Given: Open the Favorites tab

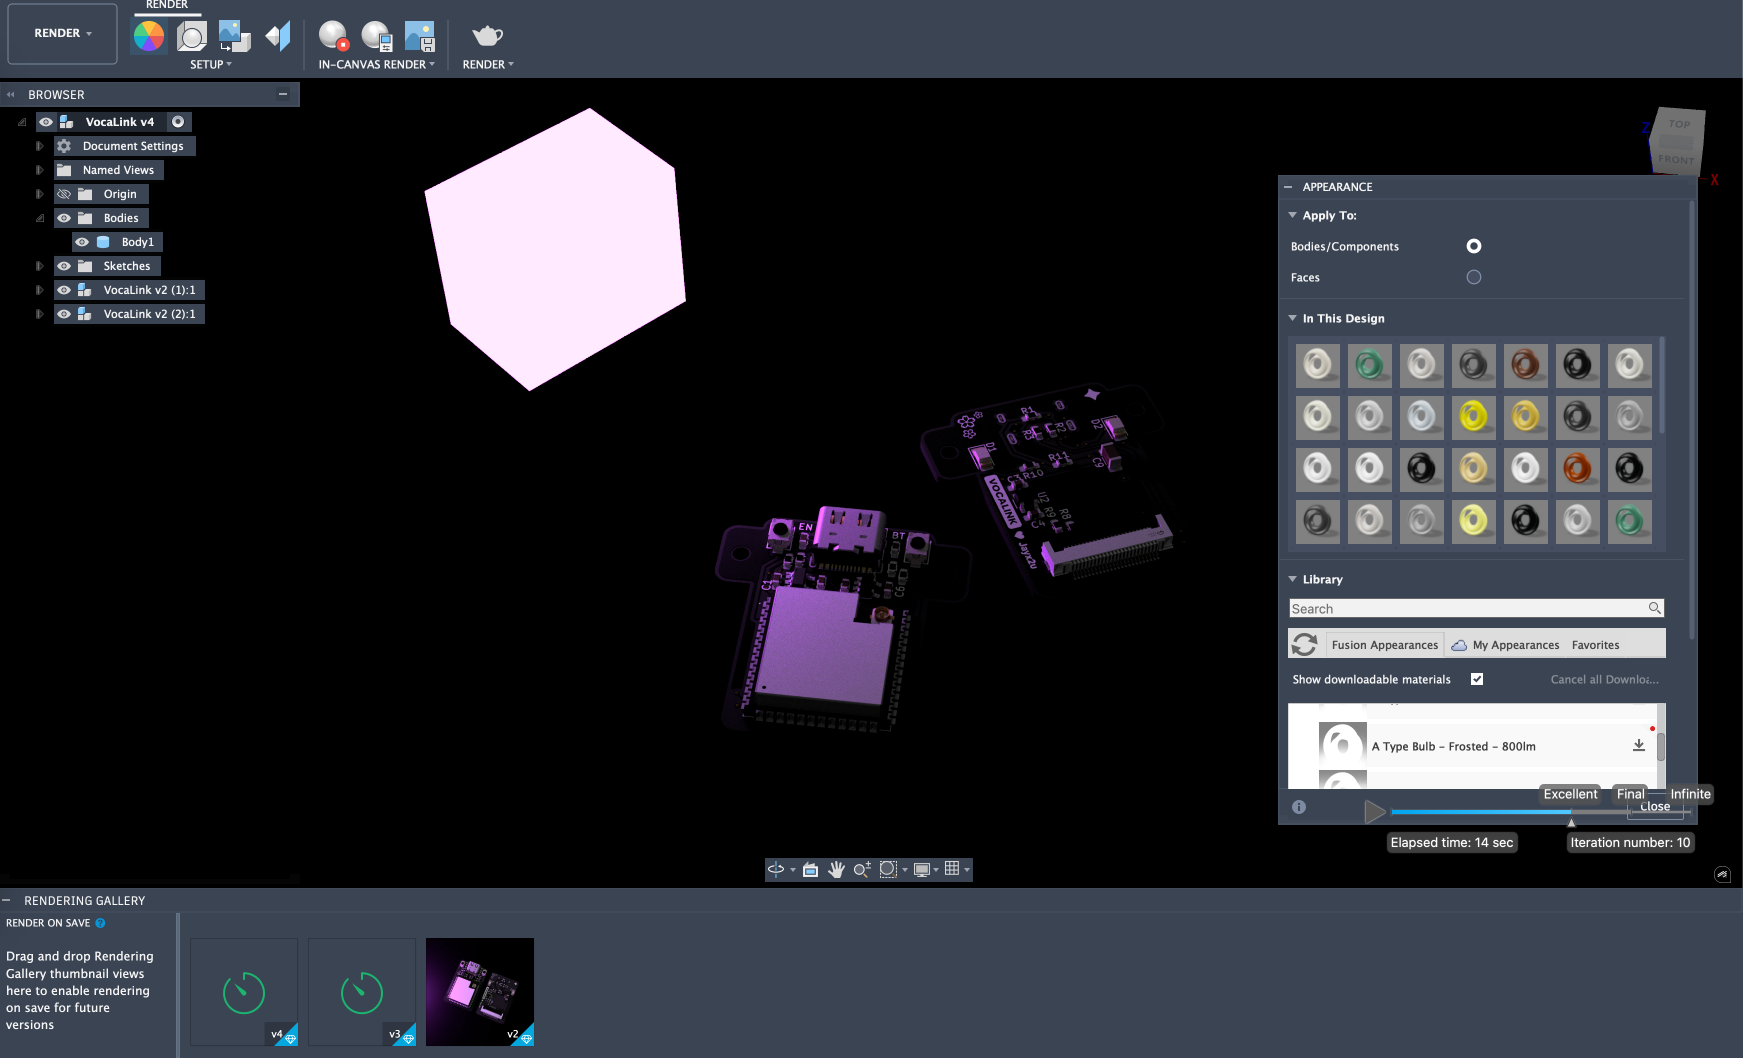Looking at the screenshot, I should click(x=1595, y=645).
